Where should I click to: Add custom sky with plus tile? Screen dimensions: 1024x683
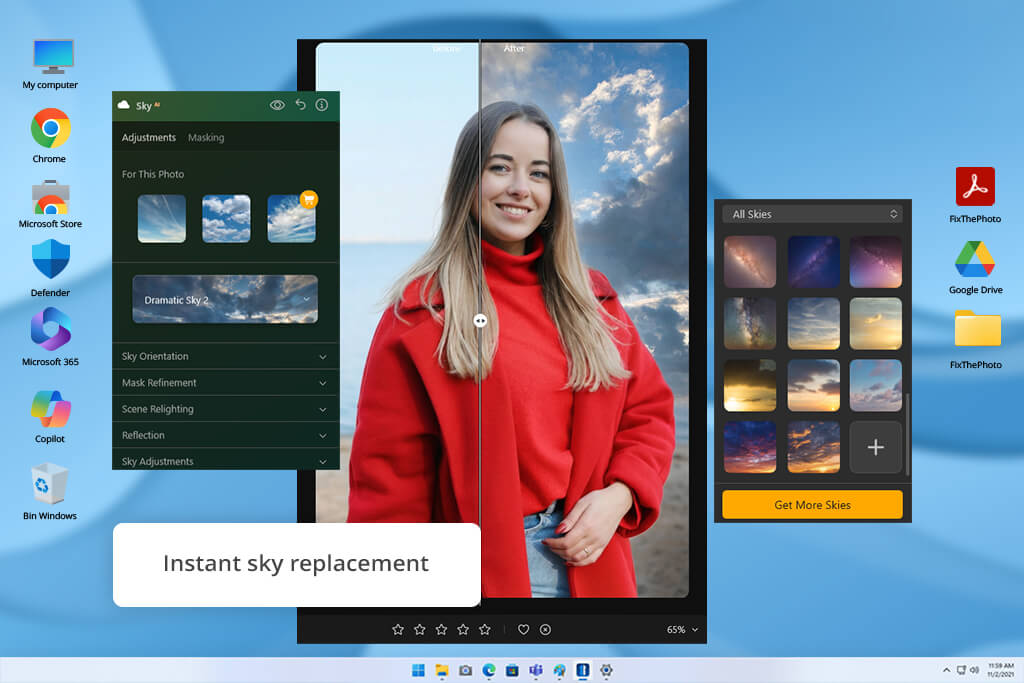(876, 447)
